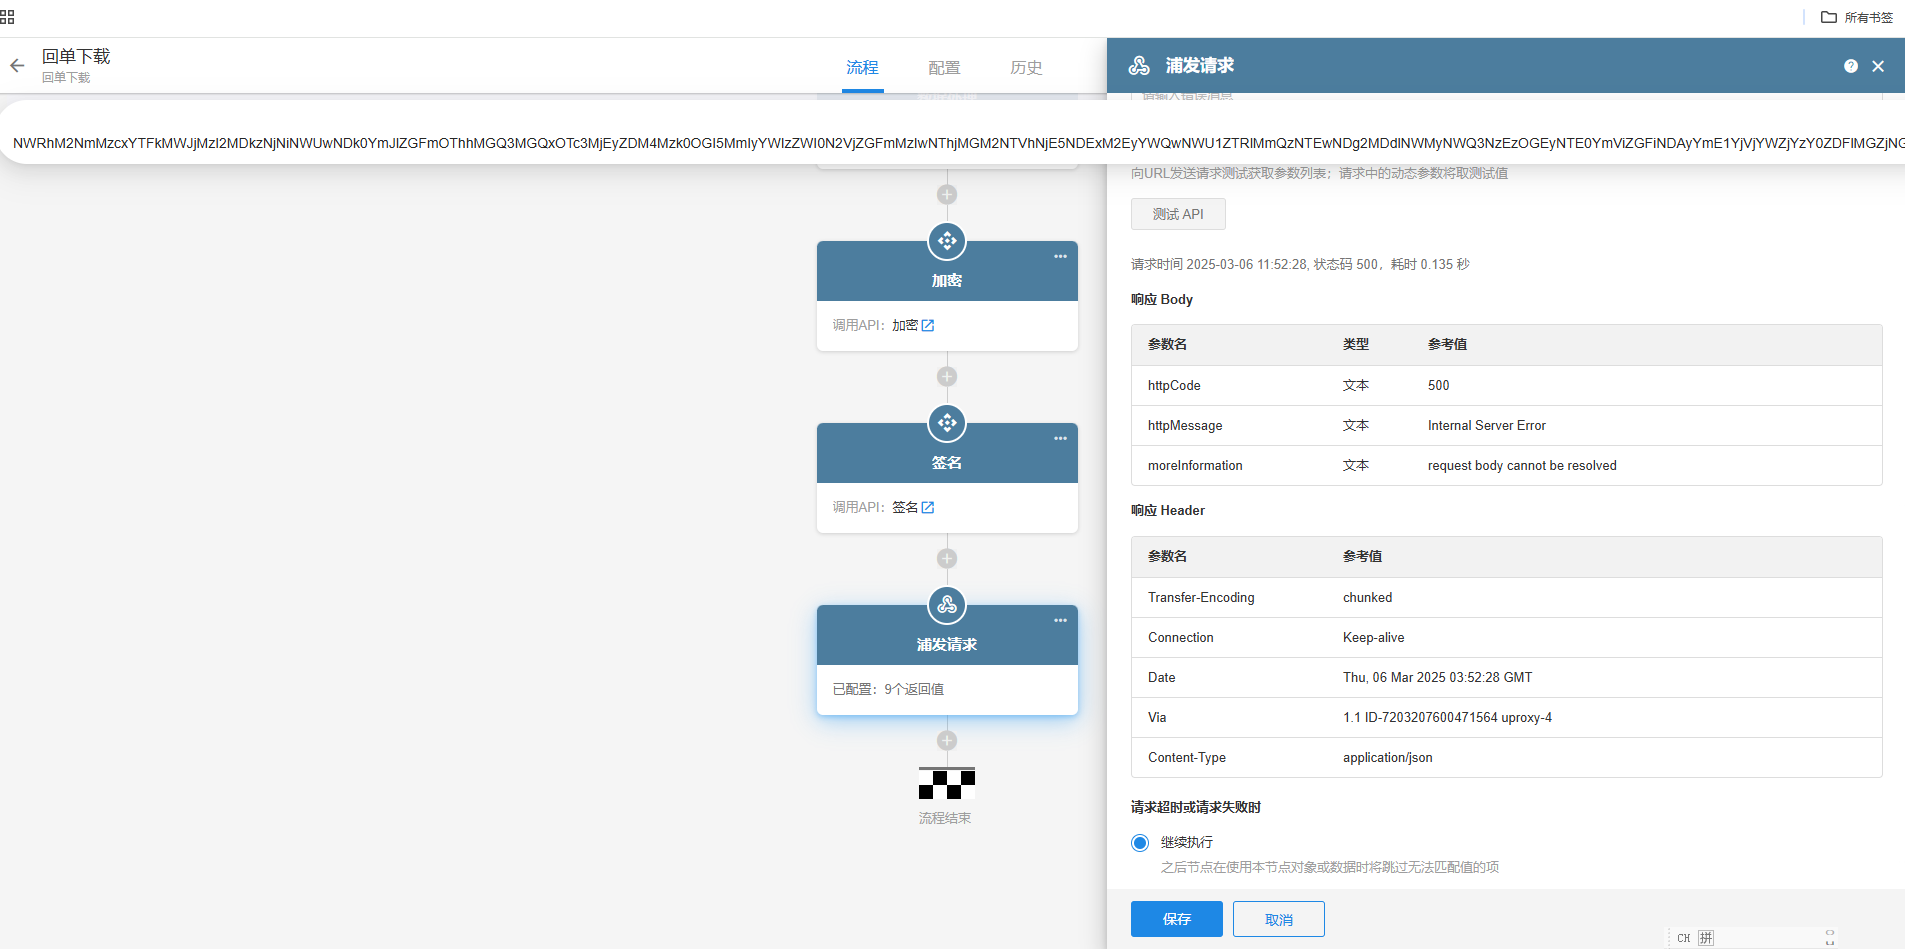Click the 加密 node move icon
The height and width of the screenshot is (949, 1905).
(947, 241)
